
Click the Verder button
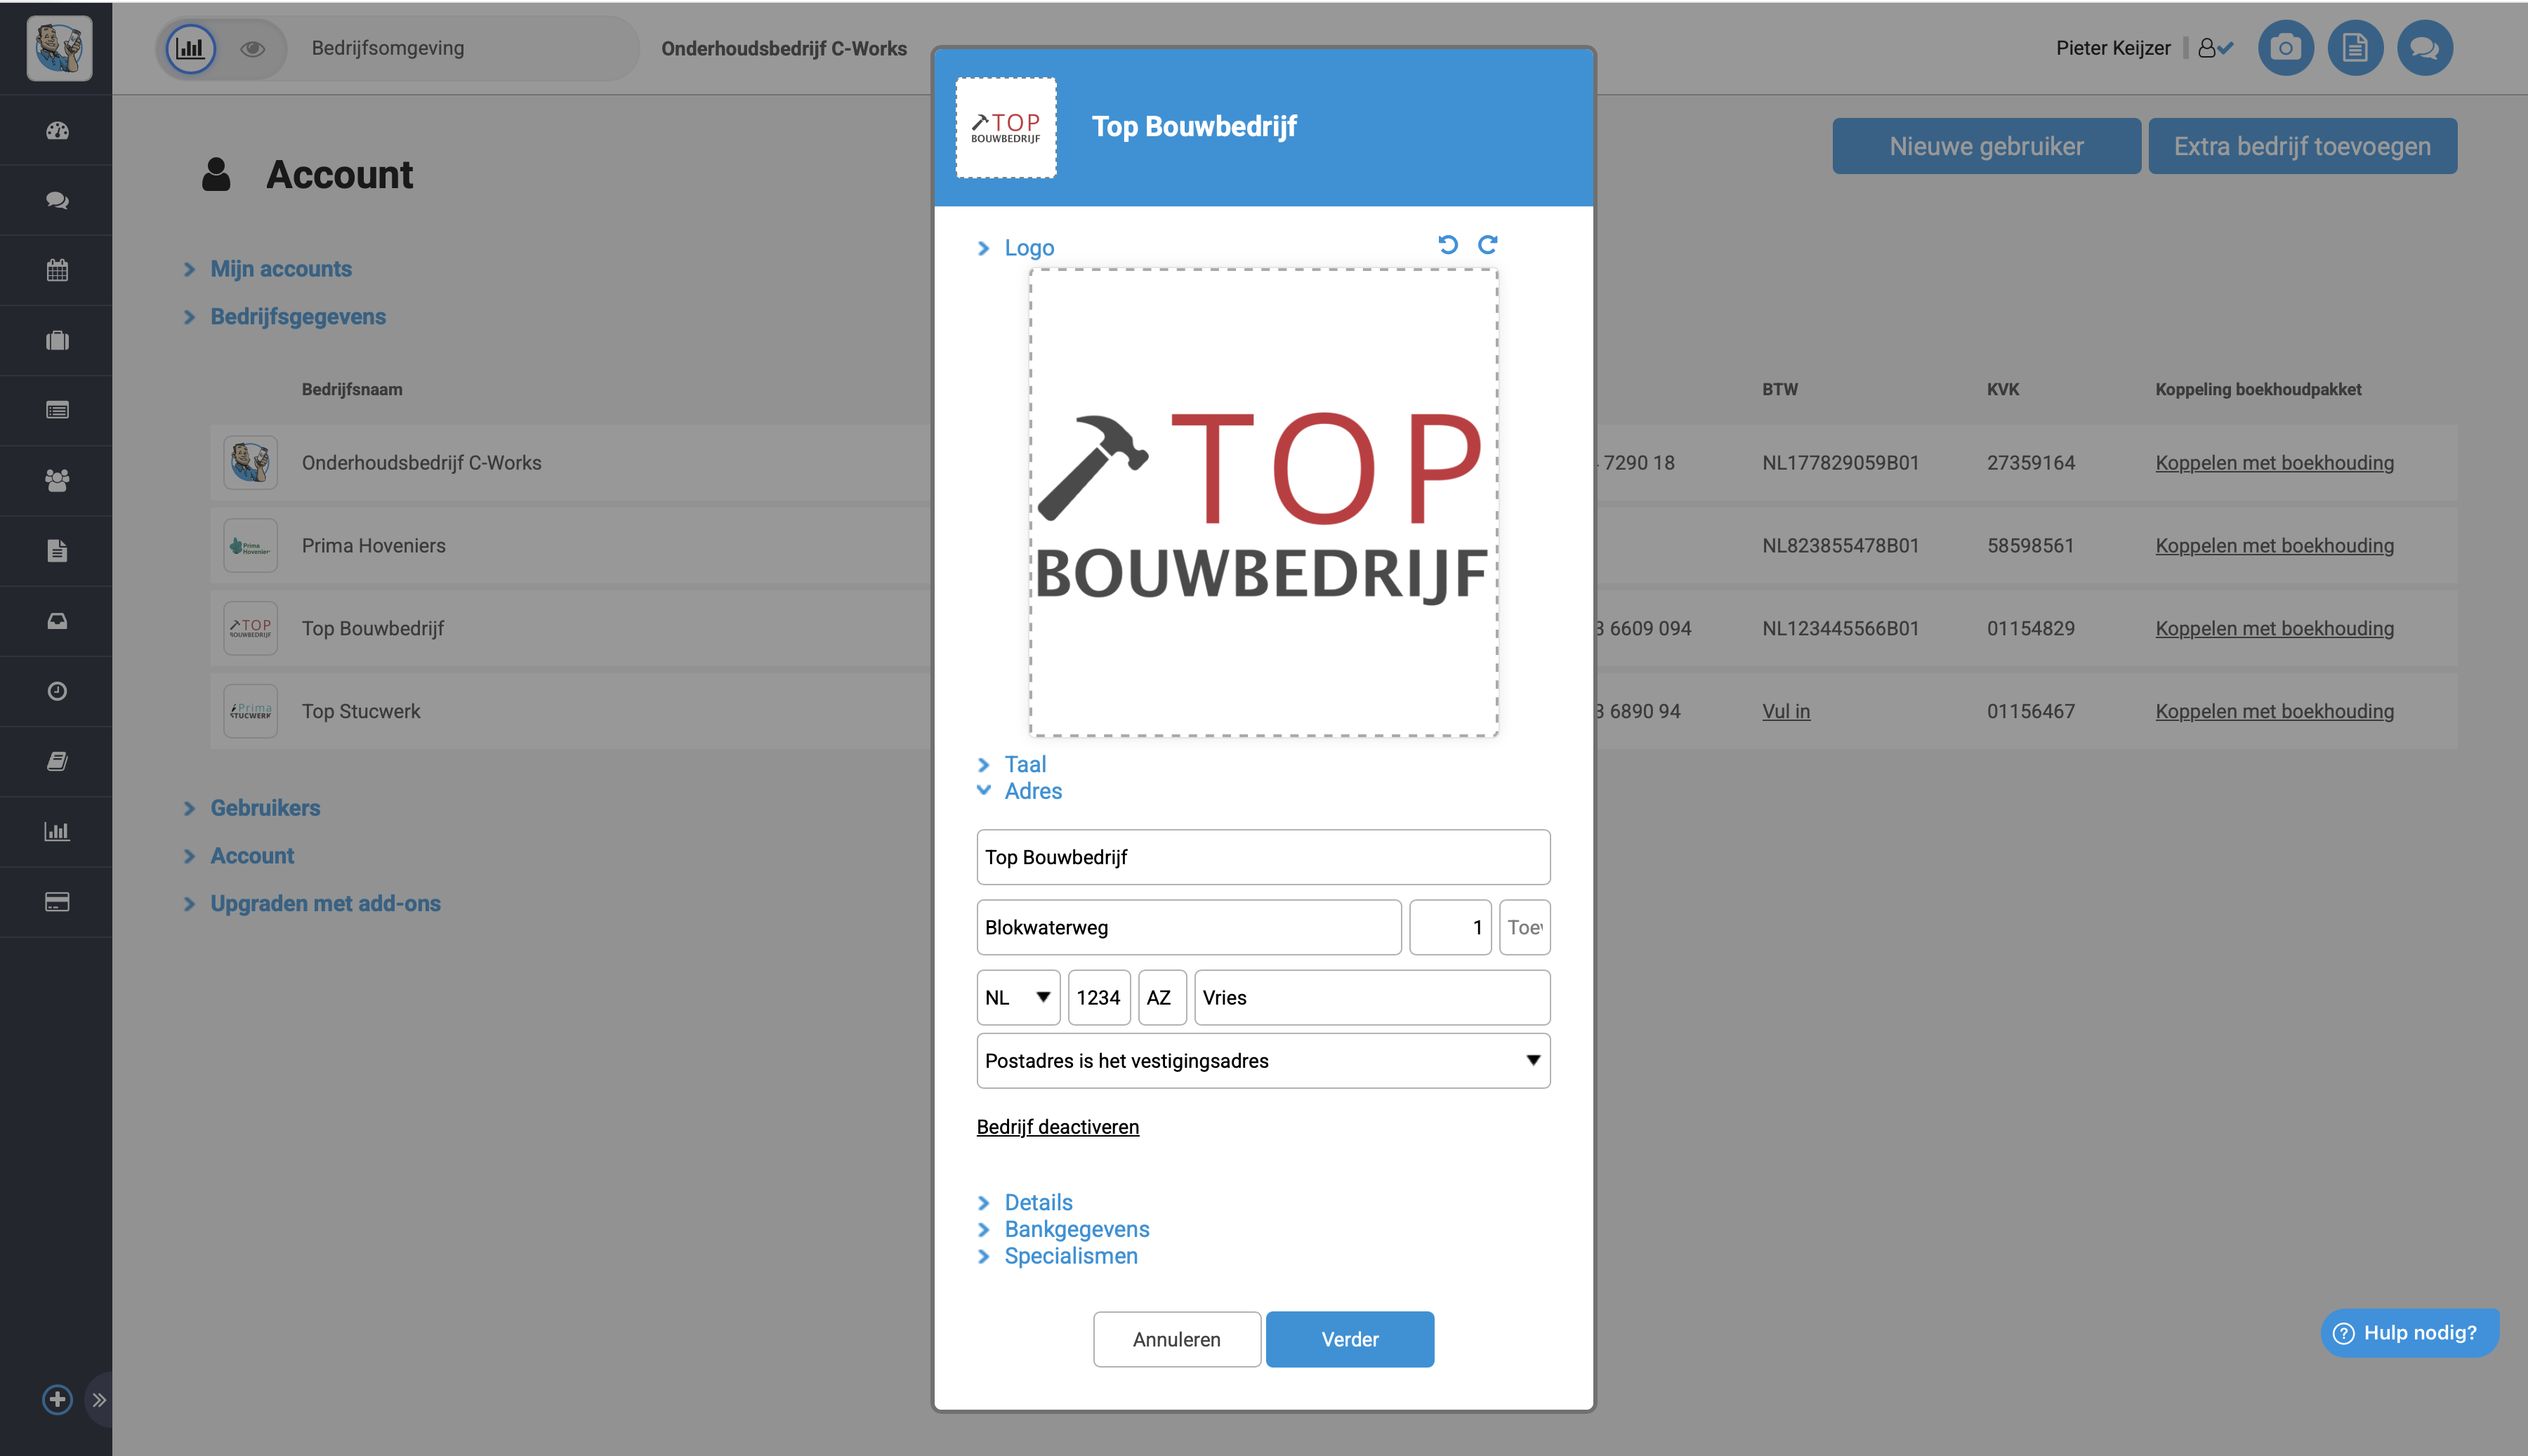pos(1349,1339)
